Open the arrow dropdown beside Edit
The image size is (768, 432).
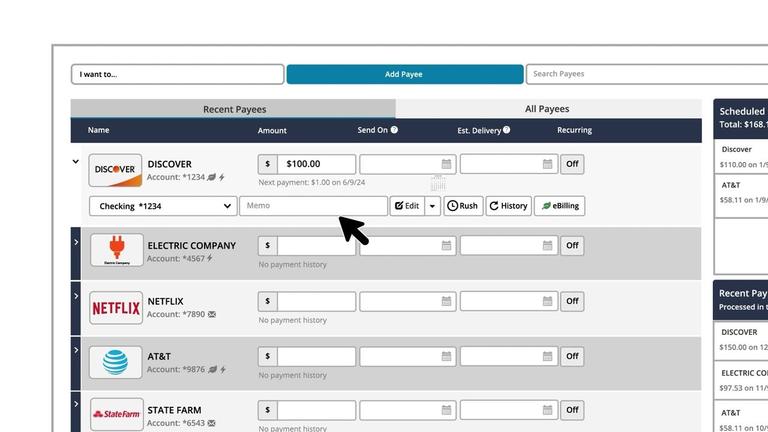[432, 206]
